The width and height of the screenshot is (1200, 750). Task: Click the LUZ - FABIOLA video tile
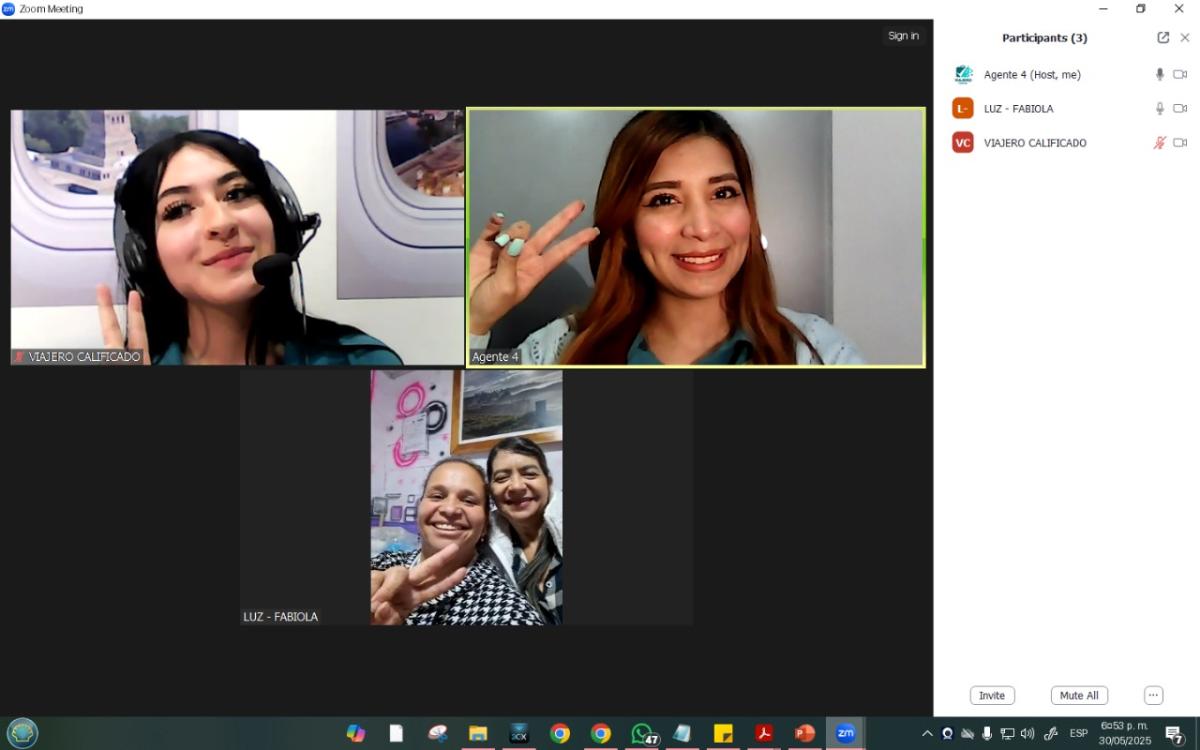(x=466, y=497)
